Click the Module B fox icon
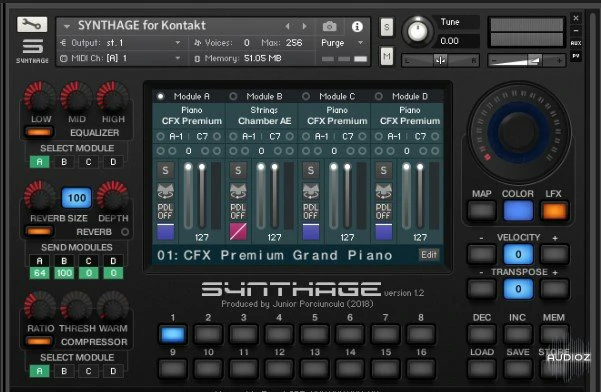The width and height of the screenshot is (601, 392). point(238,191)
